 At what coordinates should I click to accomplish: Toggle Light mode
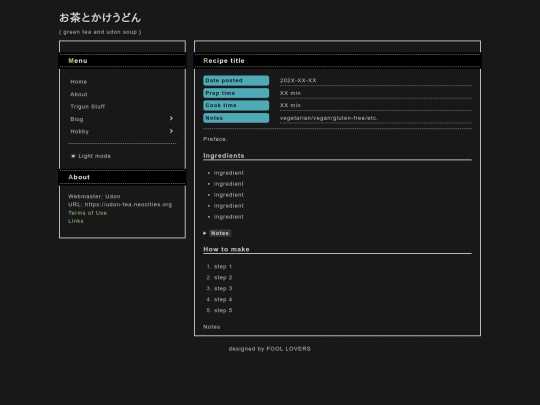point(91,156)
